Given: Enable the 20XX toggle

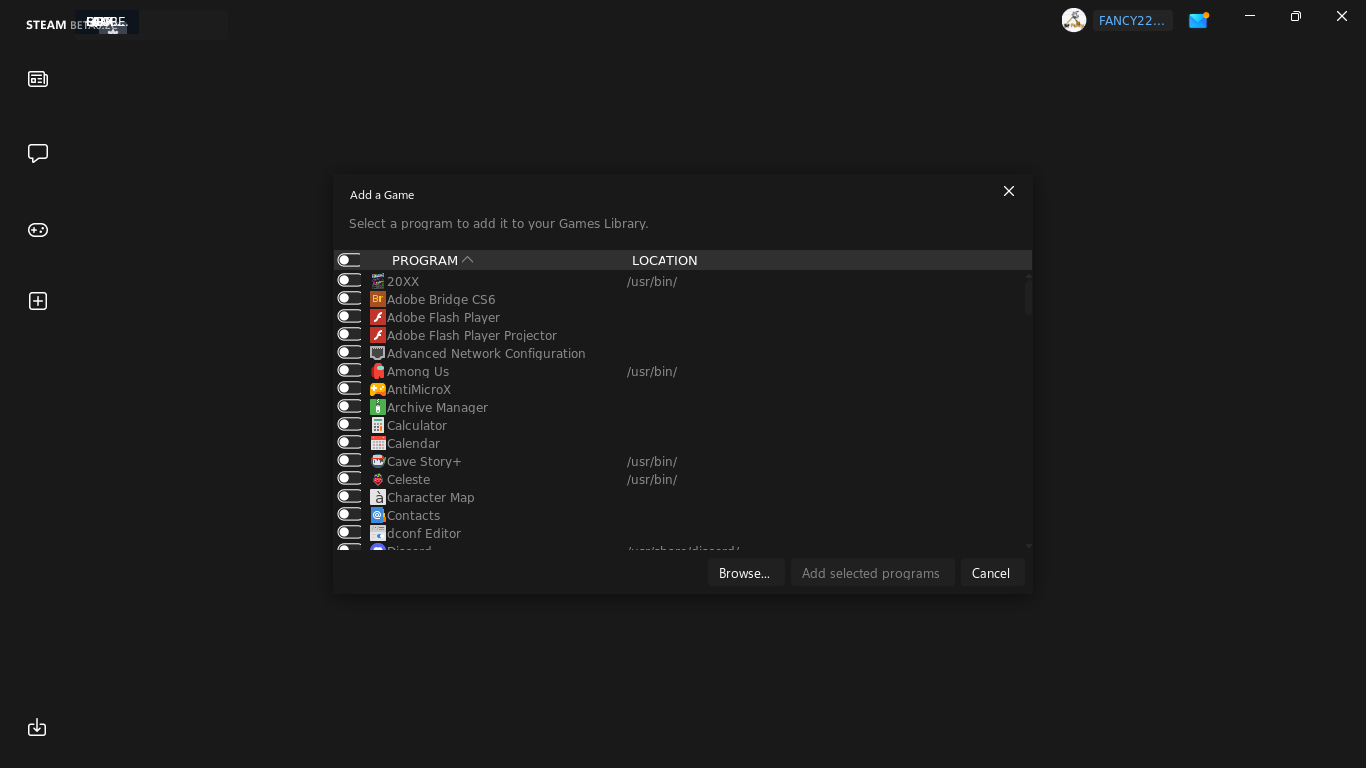Looking at the screenshot, I should pyautogui.click(x=349, y=280).
